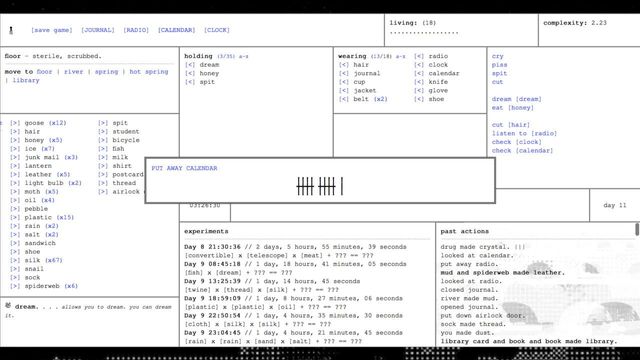The width and height of the screenshot is (640, 360).
Task: Pick up silk from floor
Action: pyautogui.click(x=15, y=260)
